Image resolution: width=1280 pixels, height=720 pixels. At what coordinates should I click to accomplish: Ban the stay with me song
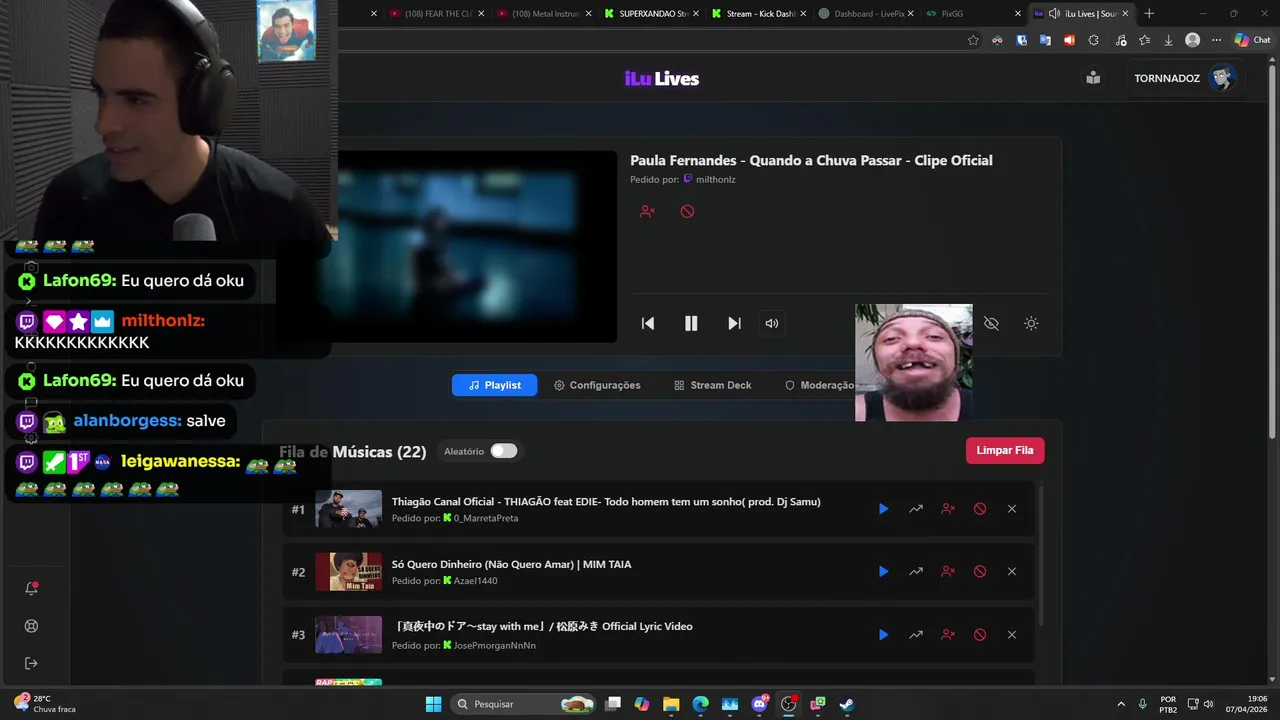coord(980,634)
